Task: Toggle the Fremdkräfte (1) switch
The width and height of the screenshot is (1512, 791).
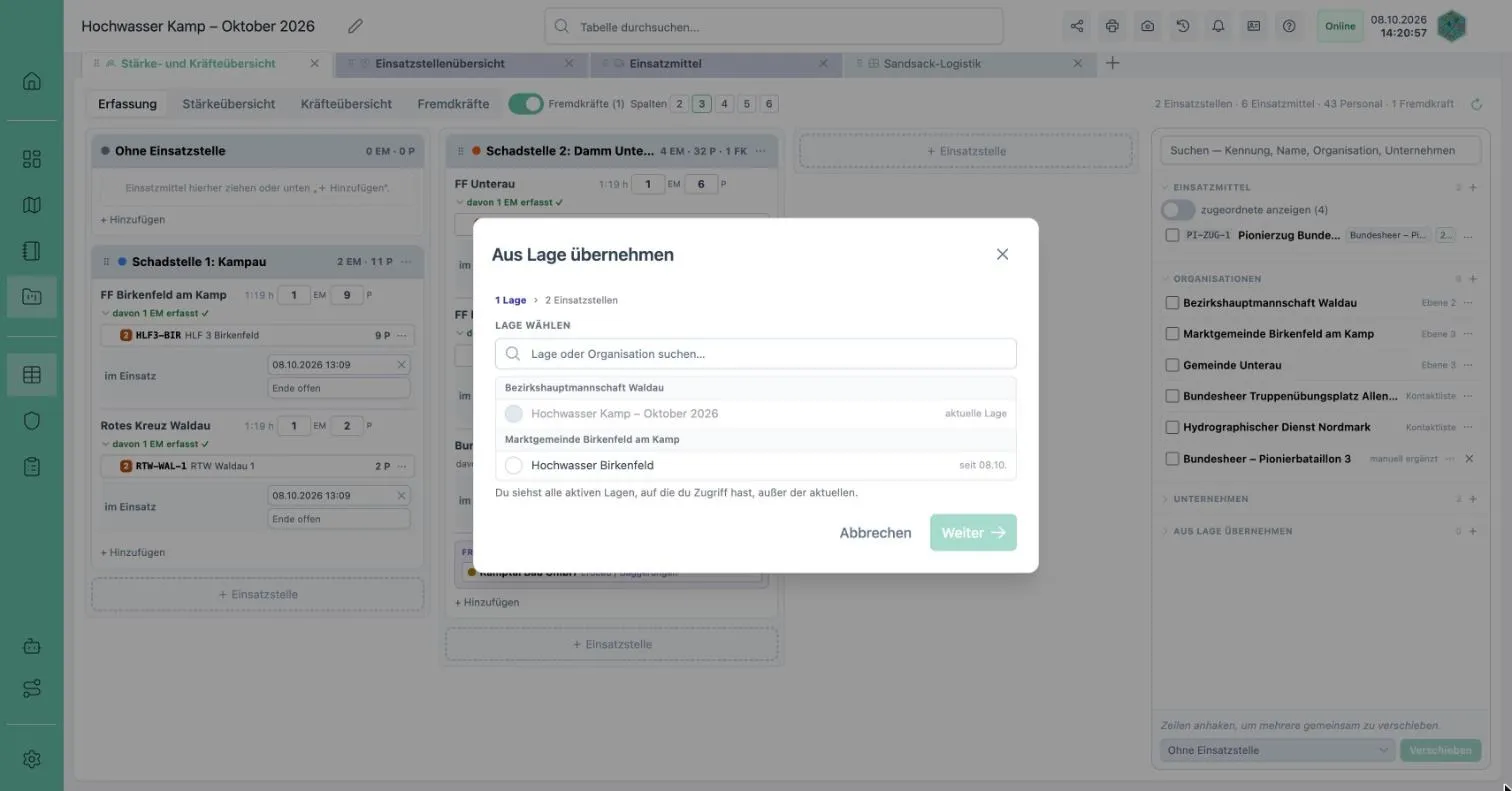Action: tap(526, 104)
